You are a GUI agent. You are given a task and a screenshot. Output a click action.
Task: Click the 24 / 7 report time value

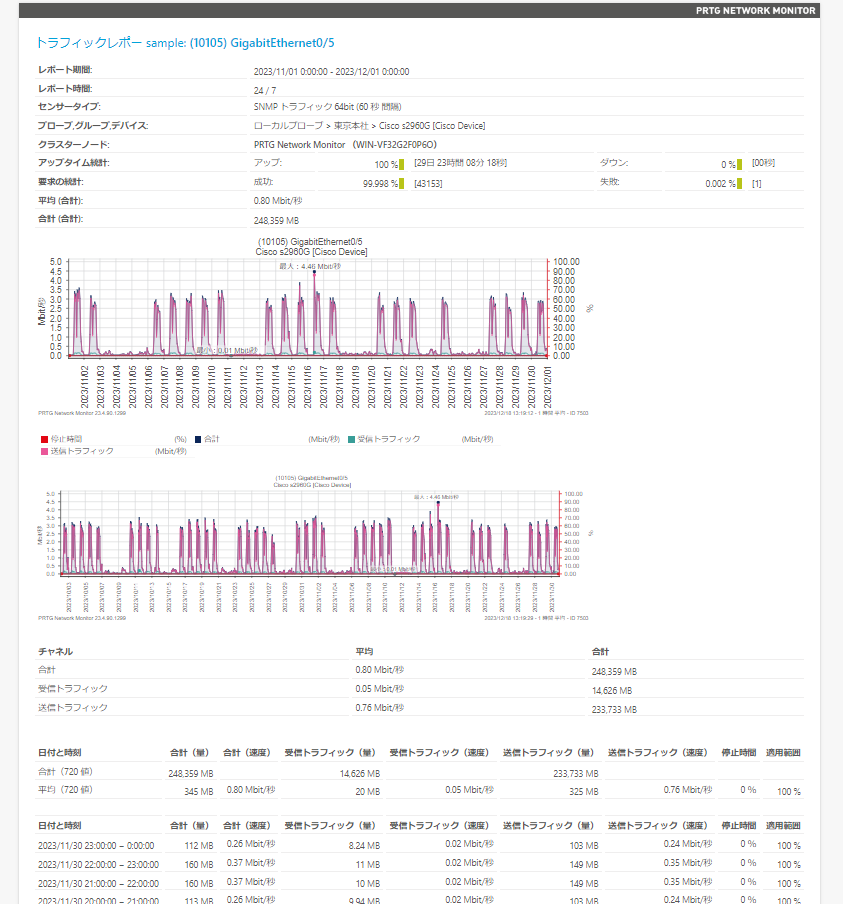(265, 91)
